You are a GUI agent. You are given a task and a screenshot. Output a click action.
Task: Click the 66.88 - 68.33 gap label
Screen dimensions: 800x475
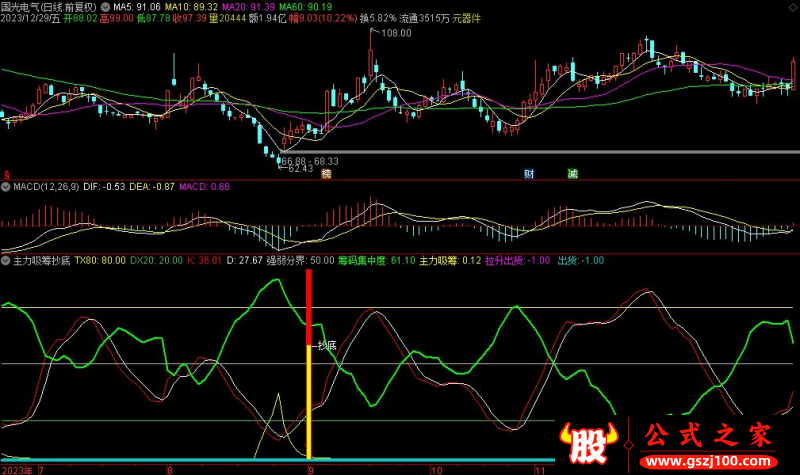coord(310,161)
